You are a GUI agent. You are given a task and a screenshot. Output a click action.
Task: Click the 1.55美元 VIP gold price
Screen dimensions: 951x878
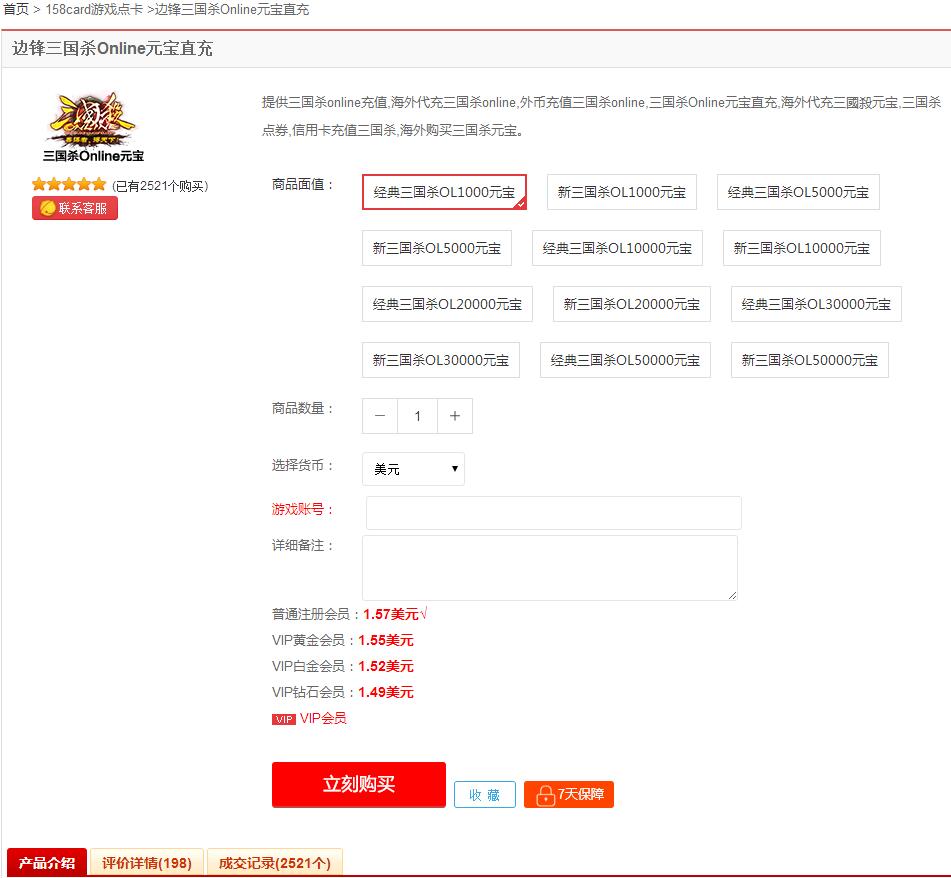[386, 640]
